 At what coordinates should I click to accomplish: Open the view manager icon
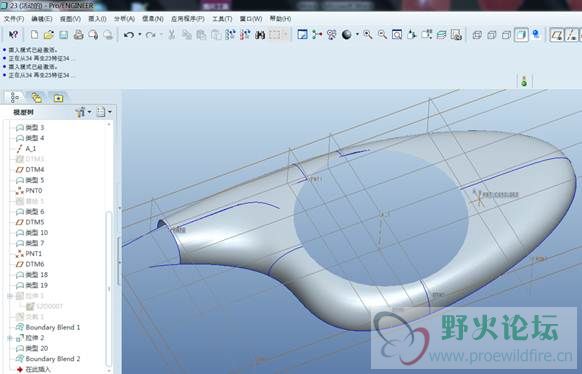456,35
